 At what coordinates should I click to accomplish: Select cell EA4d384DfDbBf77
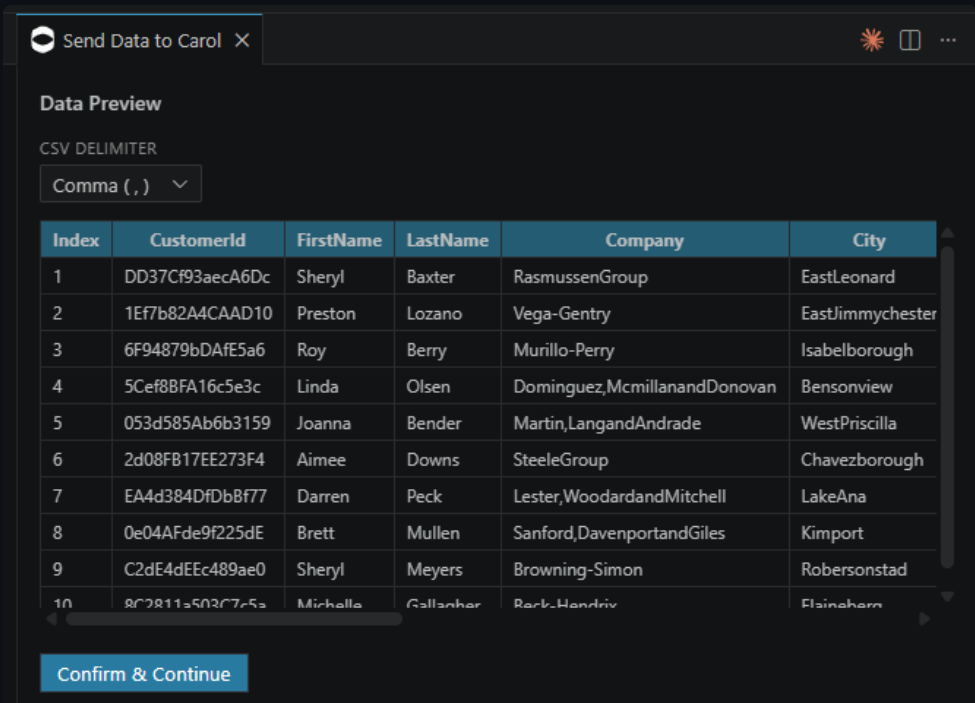[x=198, y=497]
